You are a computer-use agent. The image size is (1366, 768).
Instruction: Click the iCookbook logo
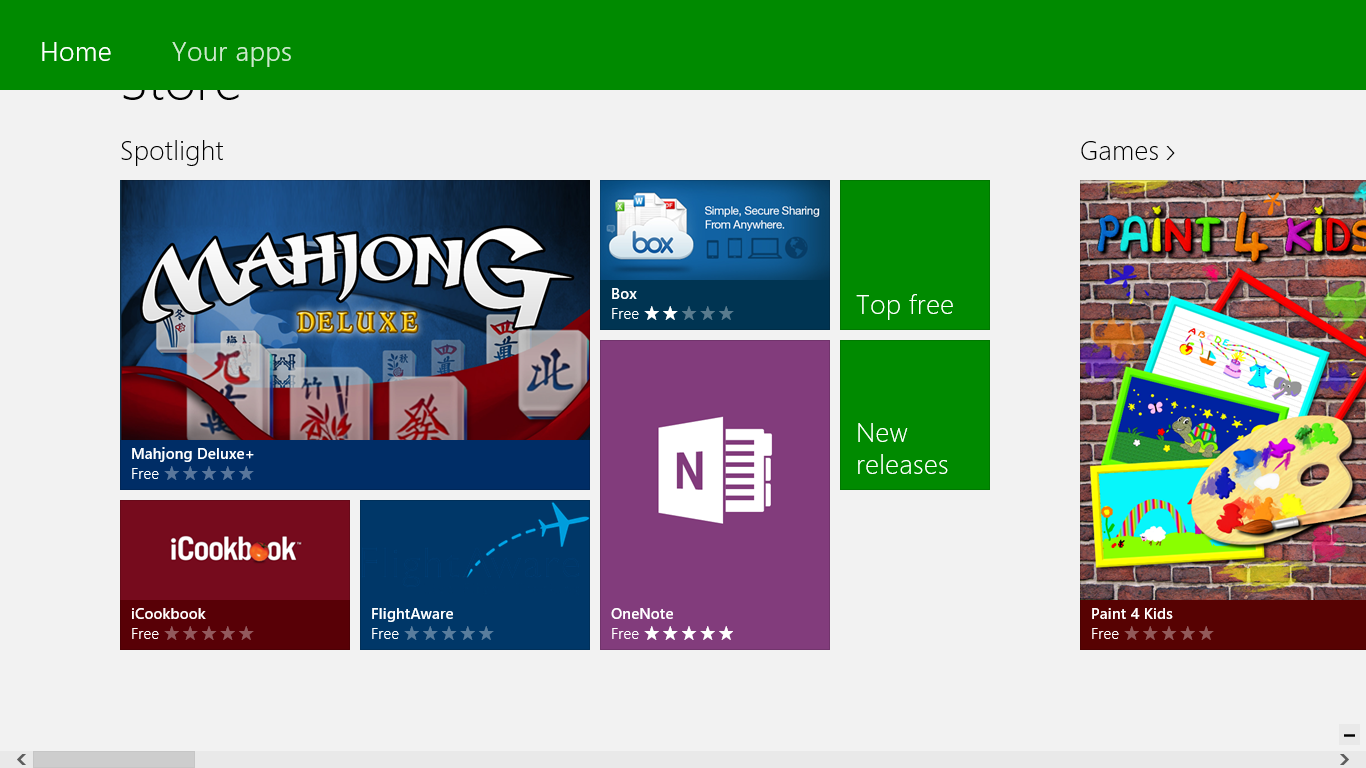tap(234, 548)
